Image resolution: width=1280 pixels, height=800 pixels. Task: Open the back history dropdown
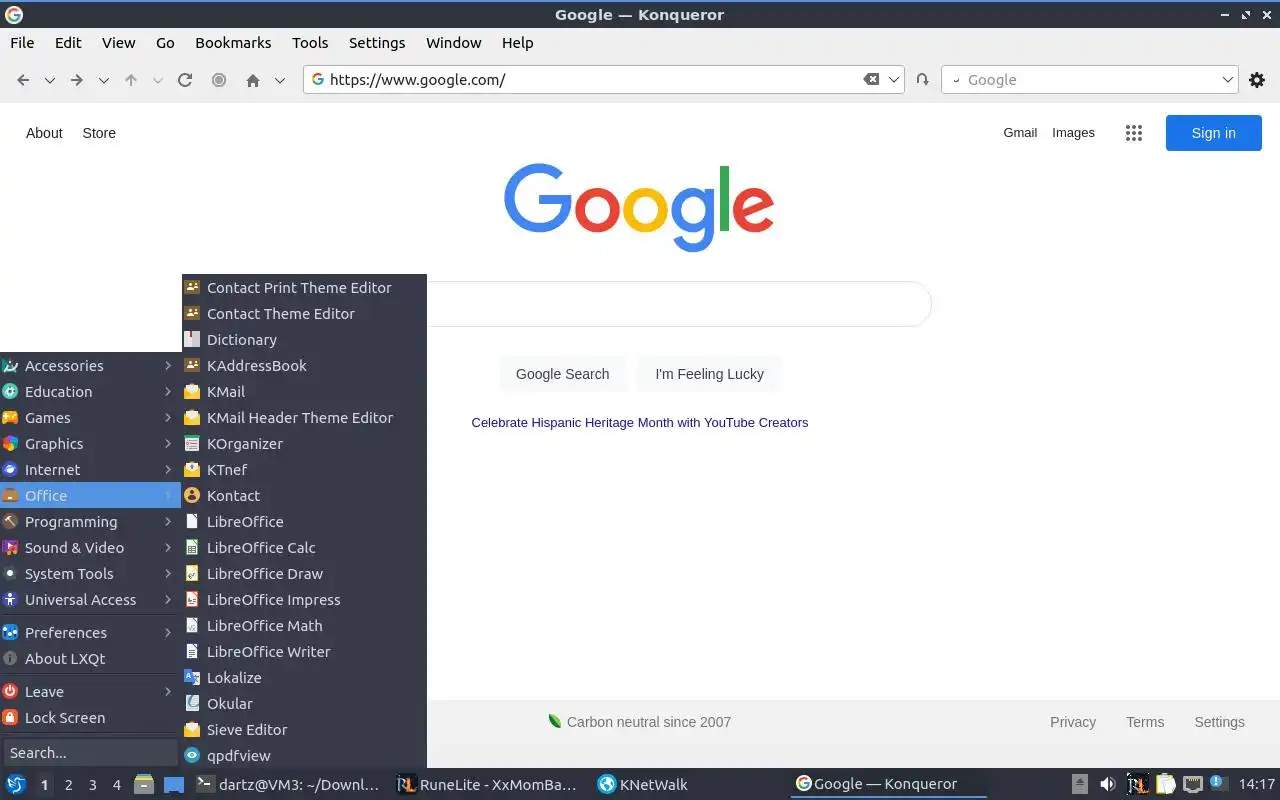[49, 80]
